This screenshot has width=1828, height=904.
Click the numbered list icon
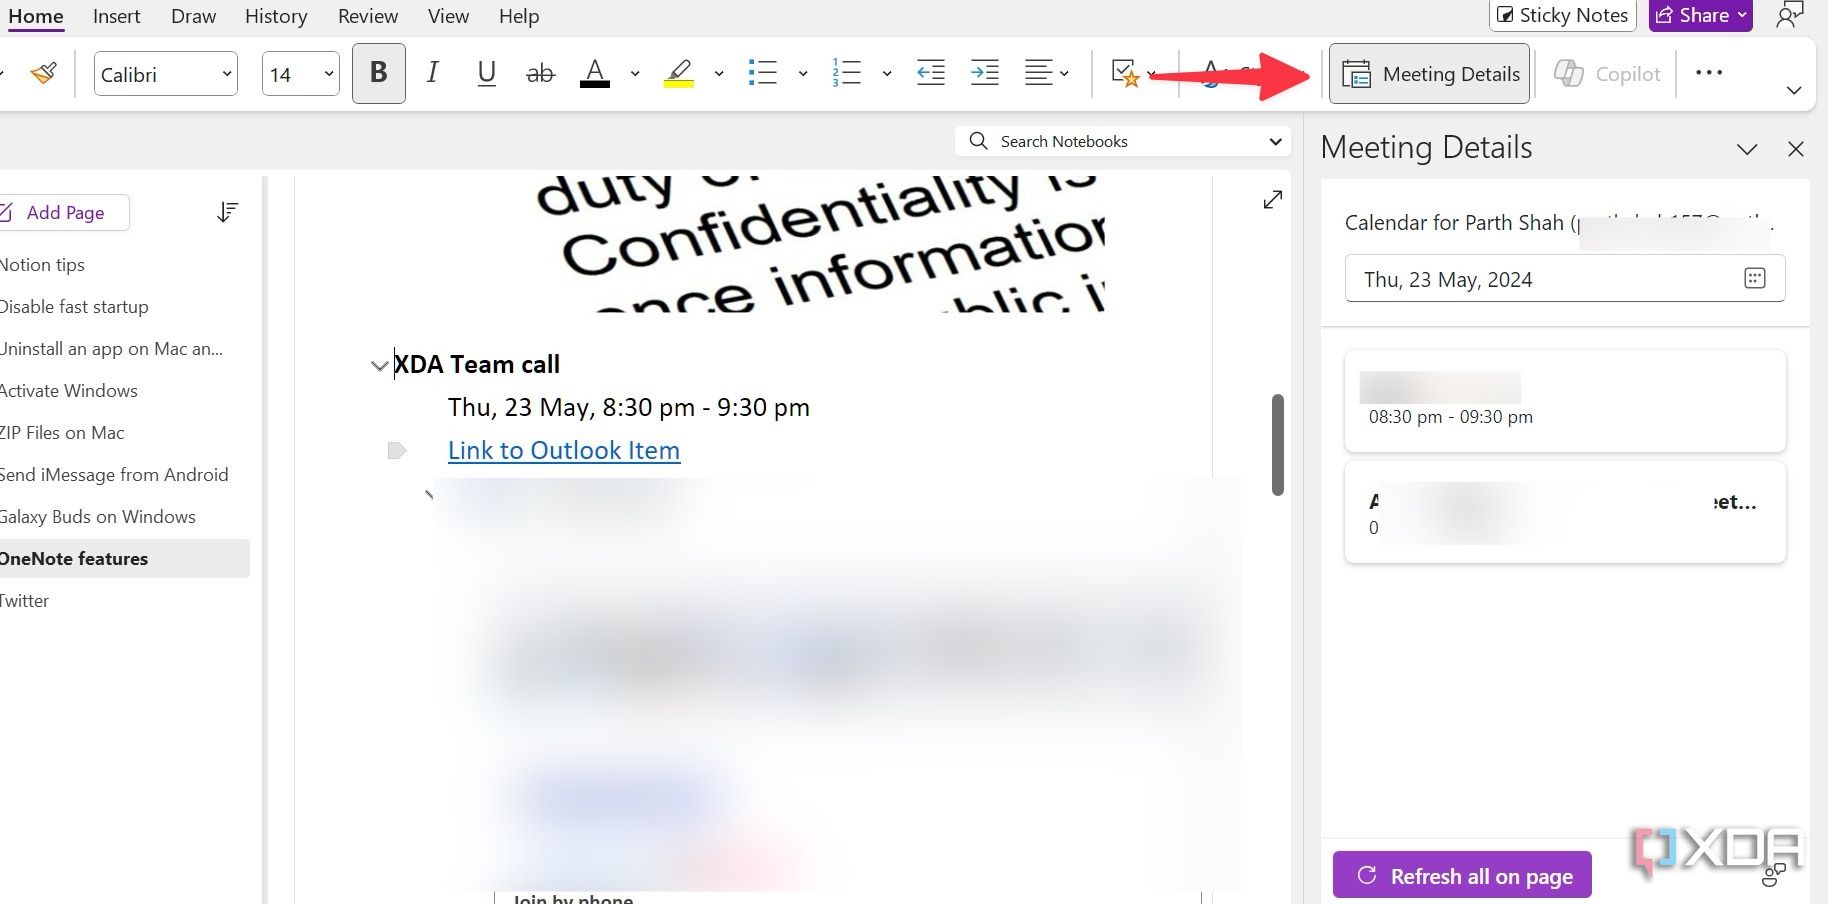point(846,73)
